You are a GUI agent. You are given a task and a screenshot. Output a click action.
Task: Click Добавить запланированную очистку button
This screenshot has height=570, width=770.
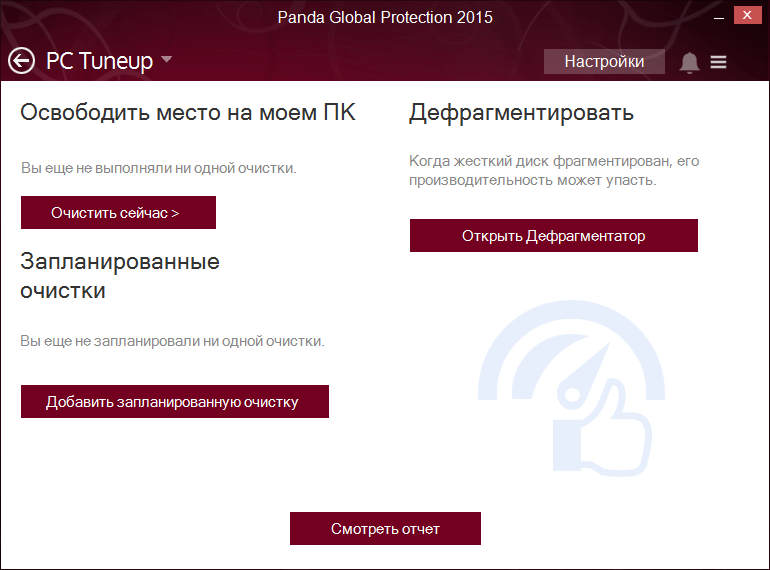pos(175,402)
